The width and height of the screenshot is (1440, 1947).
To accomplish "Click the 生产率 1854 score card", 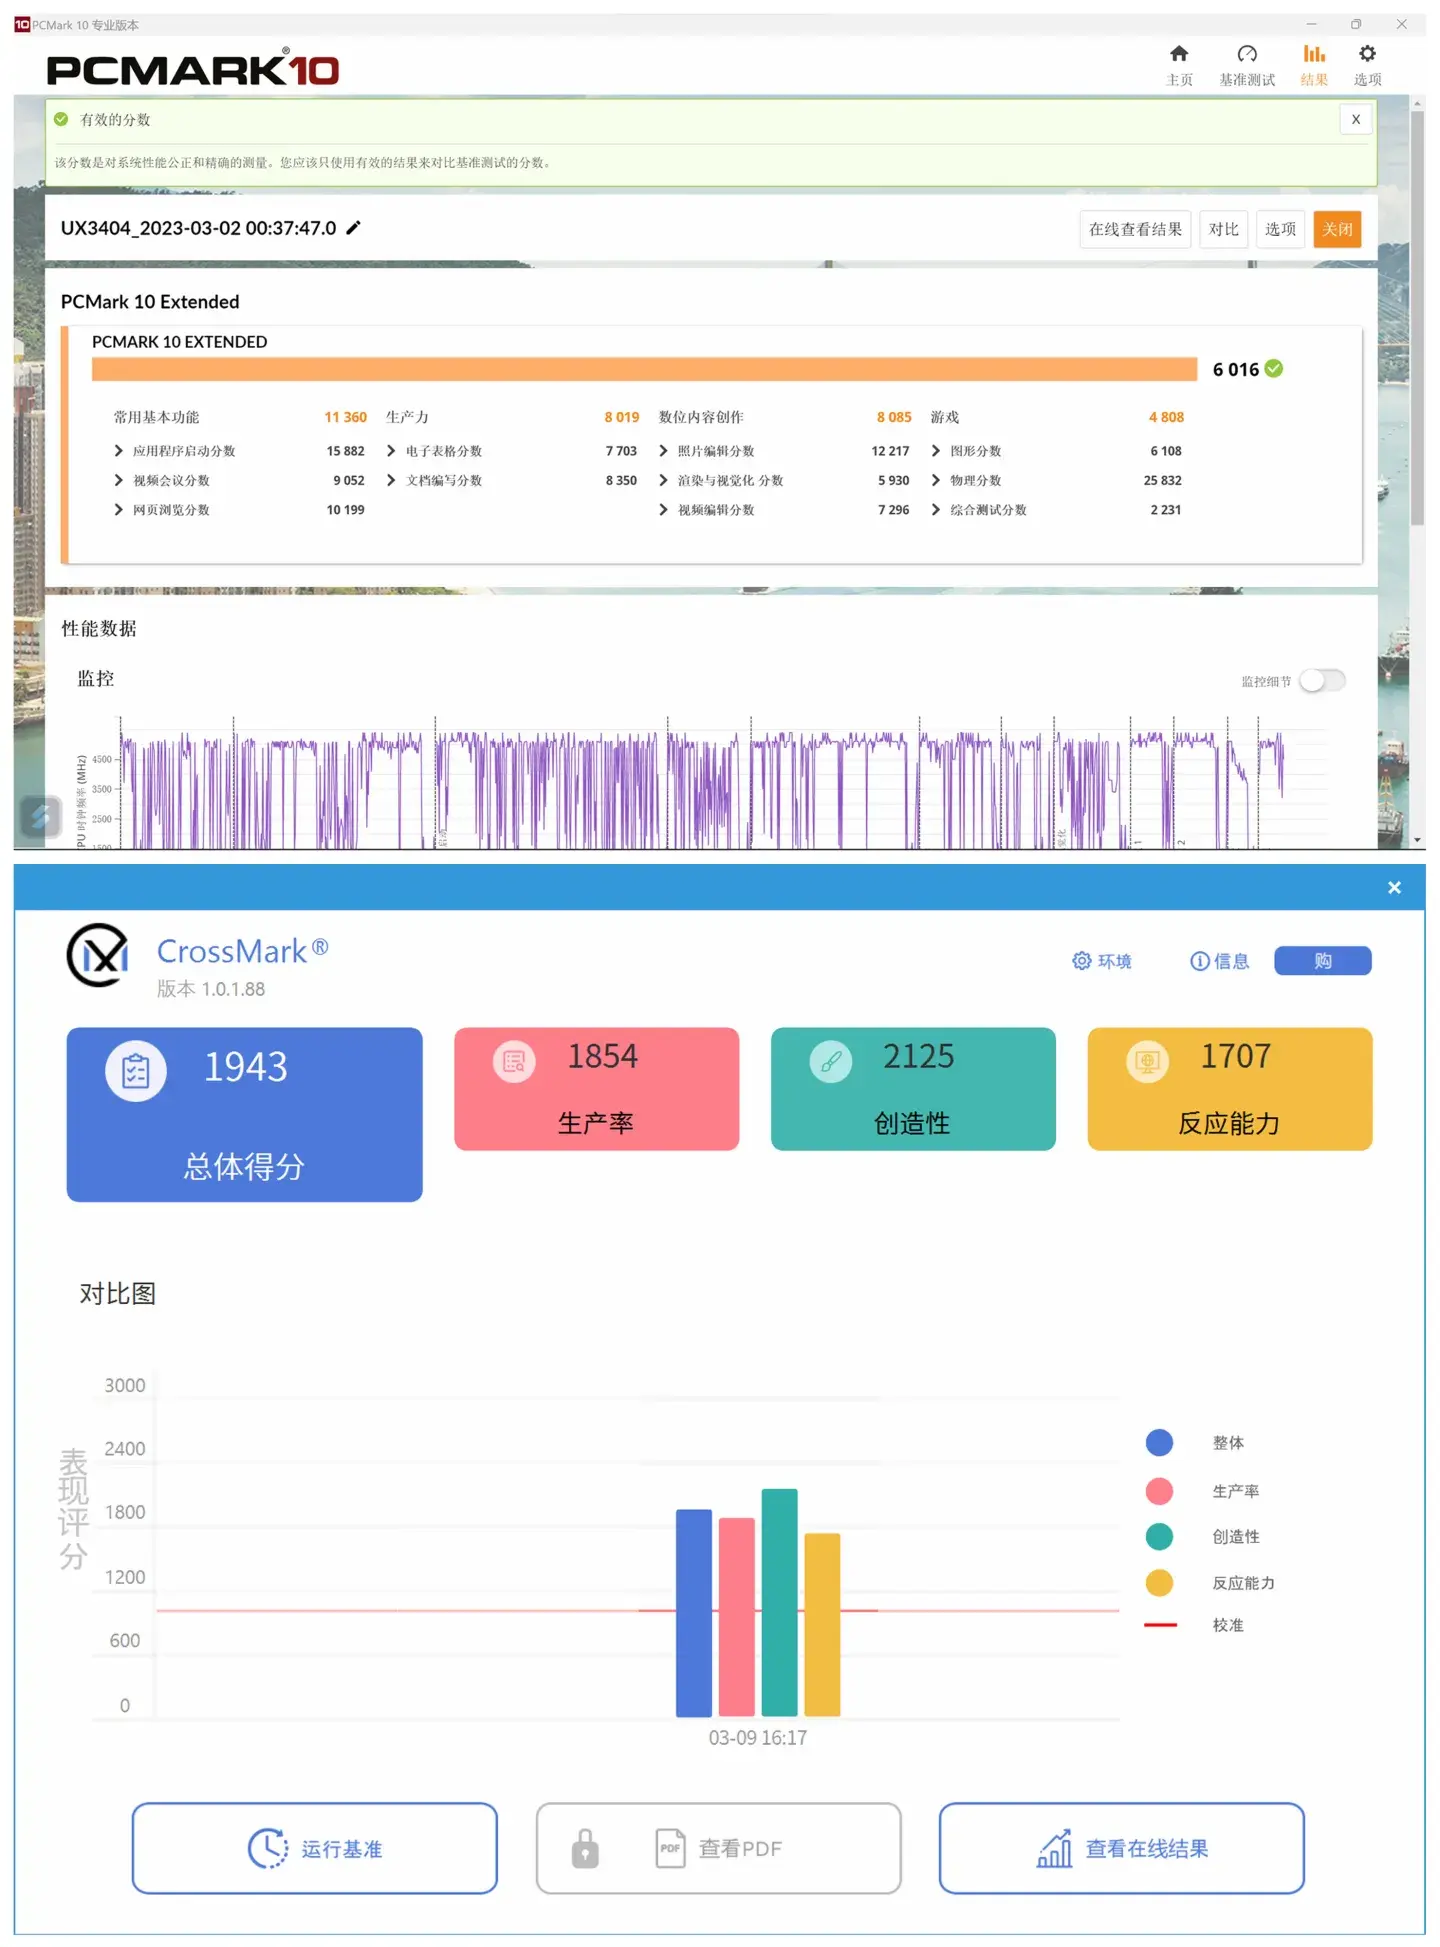I will 596,1089.
